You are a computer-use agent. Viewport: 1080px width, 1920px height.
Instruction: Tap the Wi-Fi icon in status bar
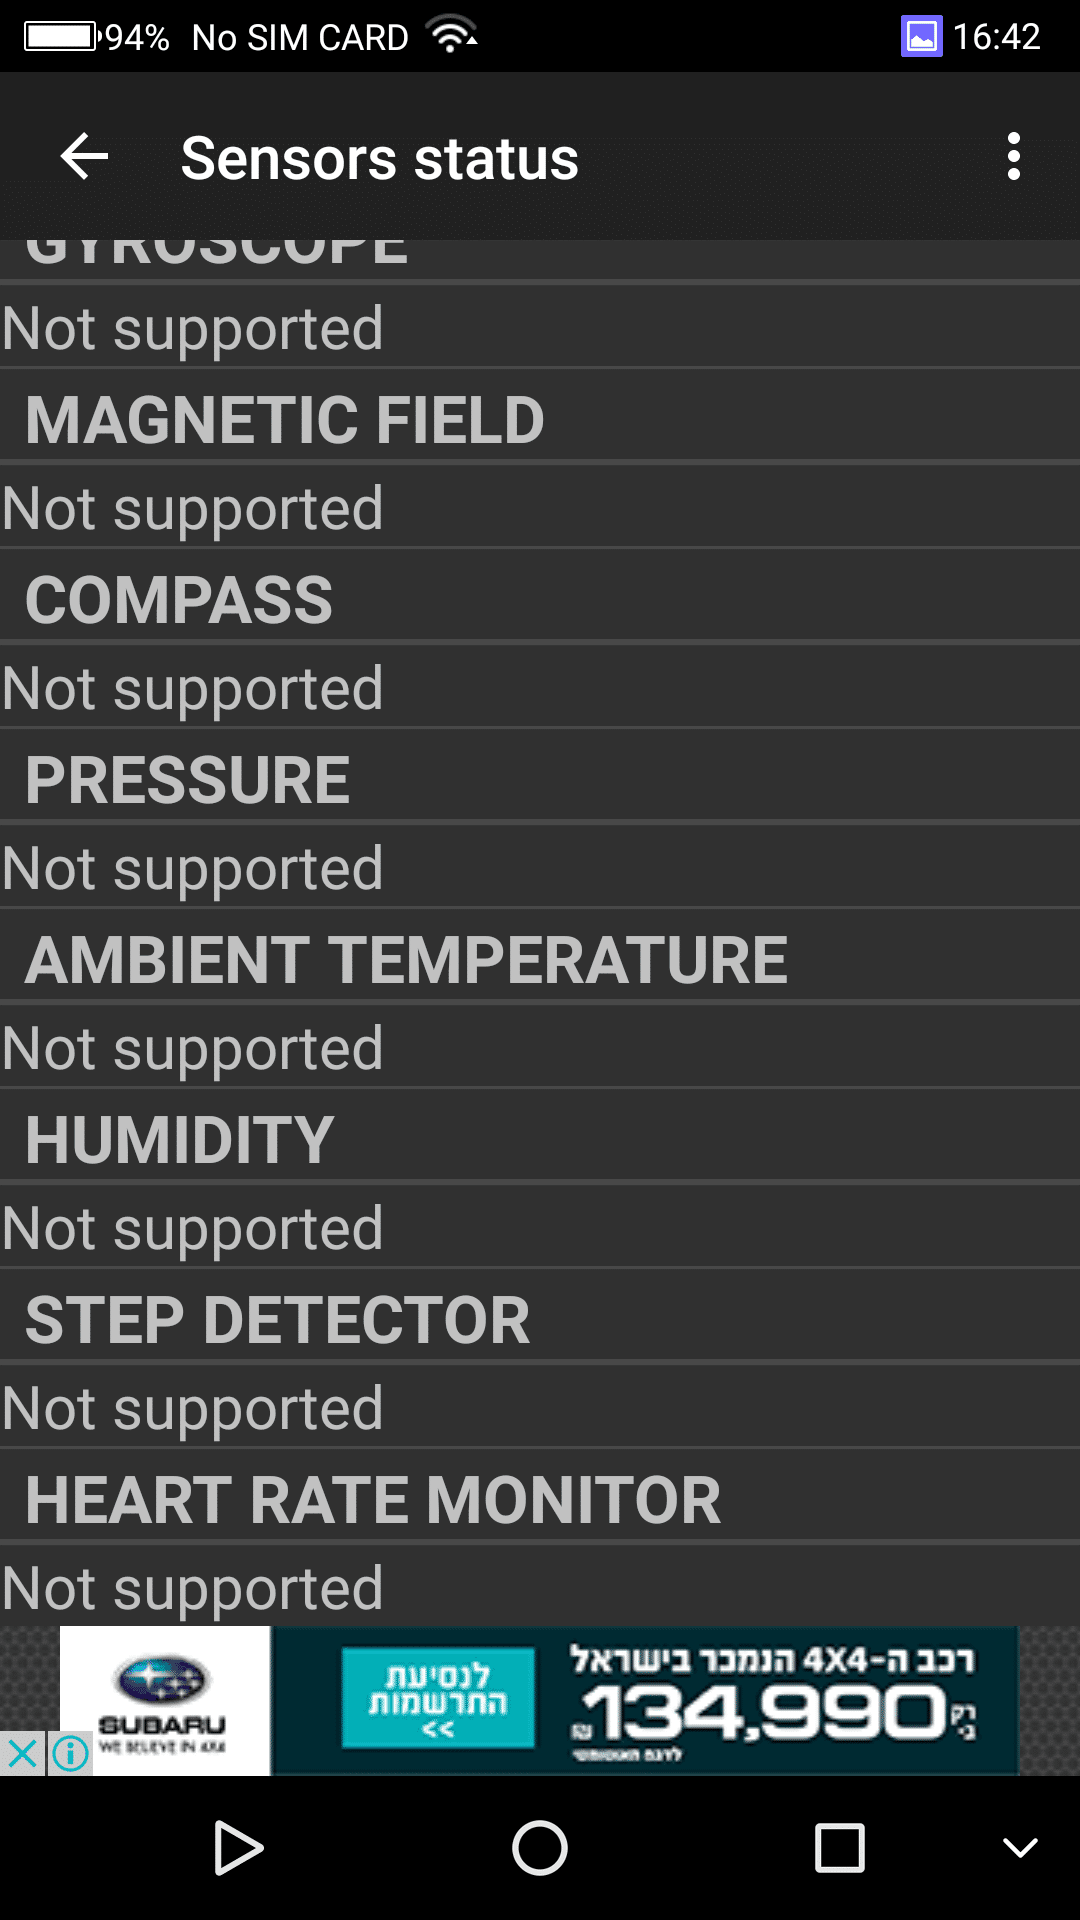(453, 37)
